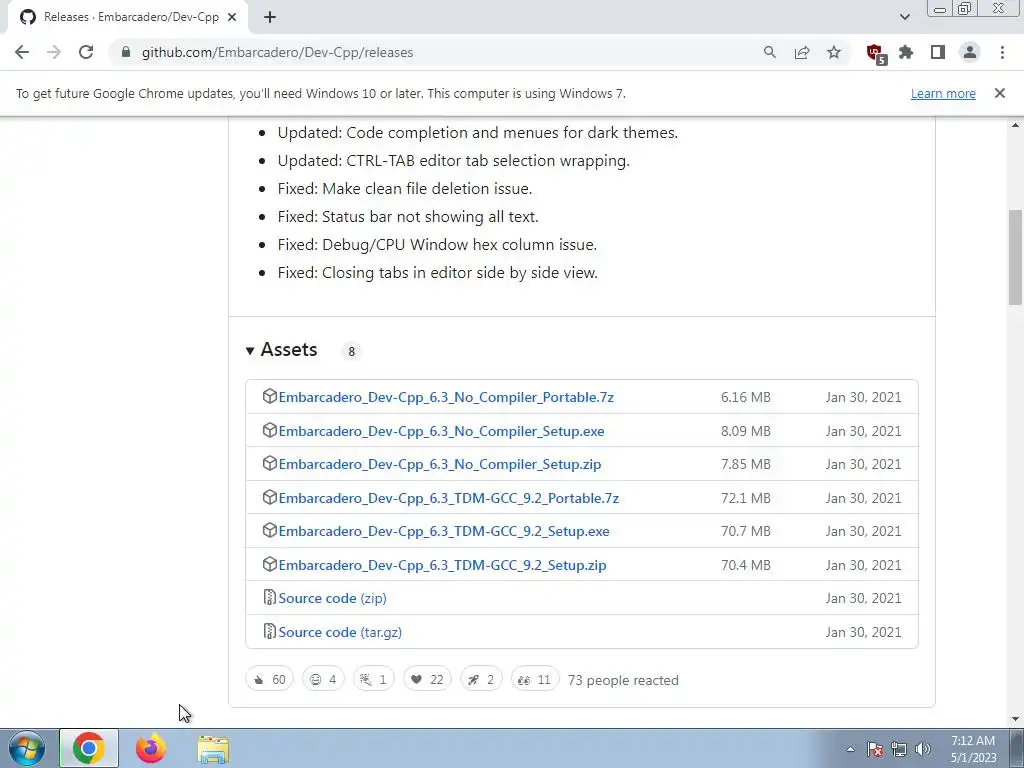Share this page via the share icon
This screenshot has width=1024, height=768.
click(802, 52)
